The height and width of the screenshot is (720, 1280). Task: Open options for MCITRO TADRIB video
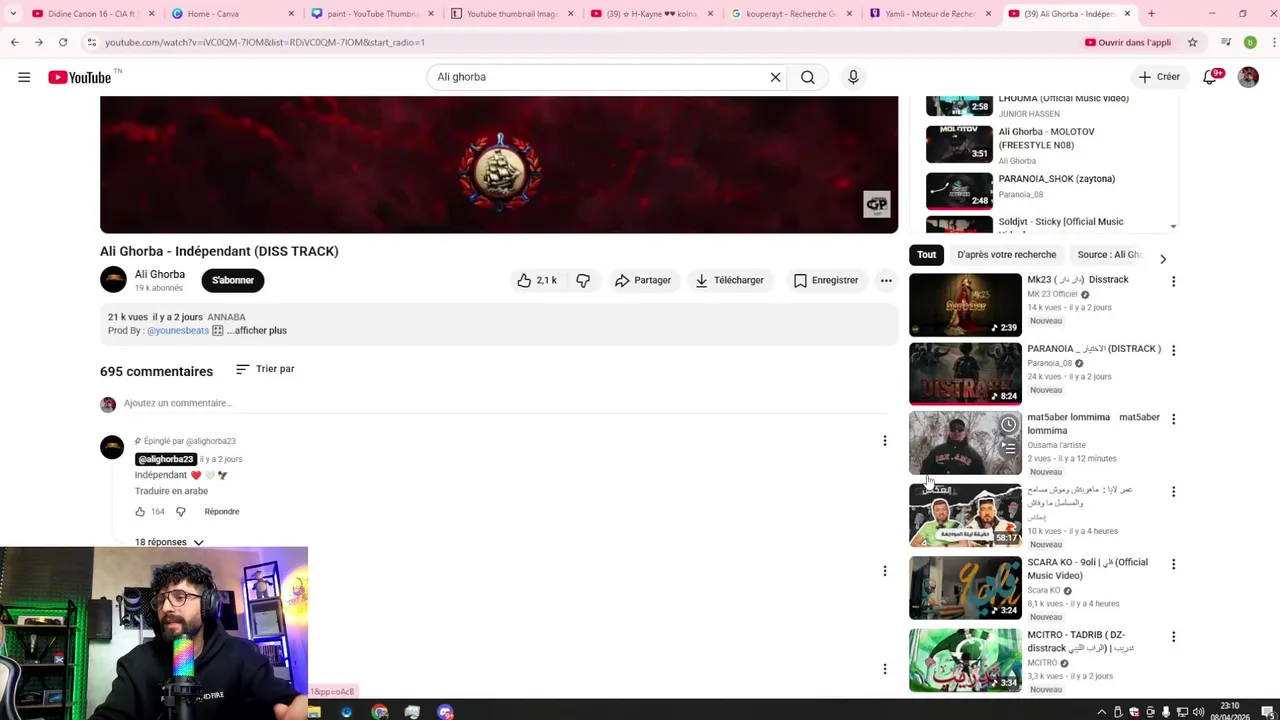coord(1173,637)
